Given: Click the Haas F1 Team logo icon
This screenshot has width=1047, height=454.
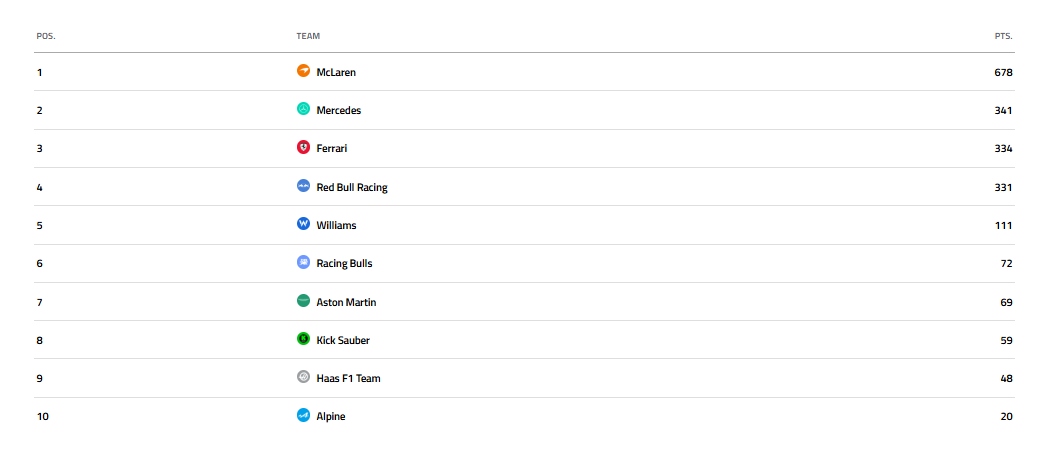Looking at the screenshot, I should tap(303, 378).
